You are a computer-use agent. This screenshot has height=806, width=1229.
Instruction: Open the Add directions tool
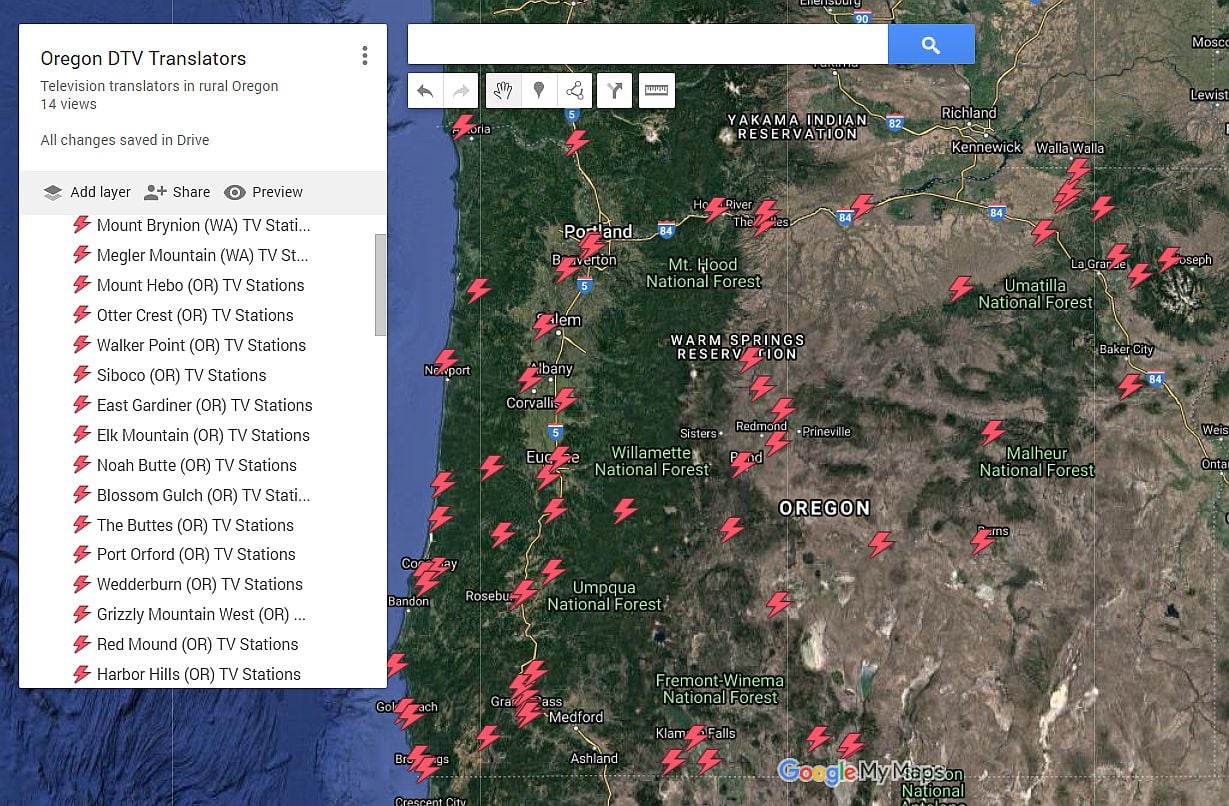[614, 91]
